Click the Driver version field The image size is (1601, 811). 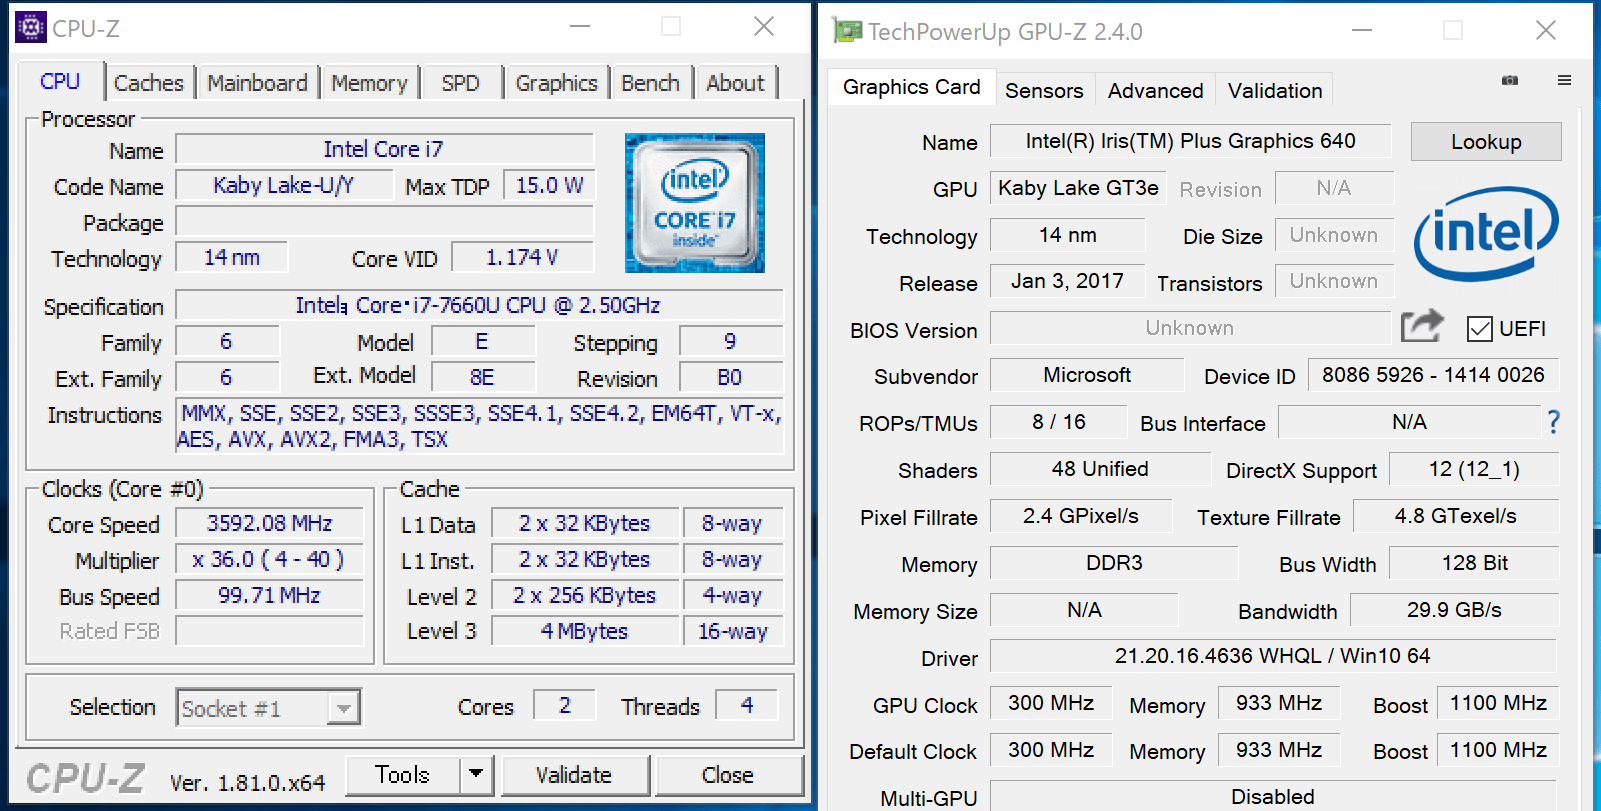point(1273,656)
